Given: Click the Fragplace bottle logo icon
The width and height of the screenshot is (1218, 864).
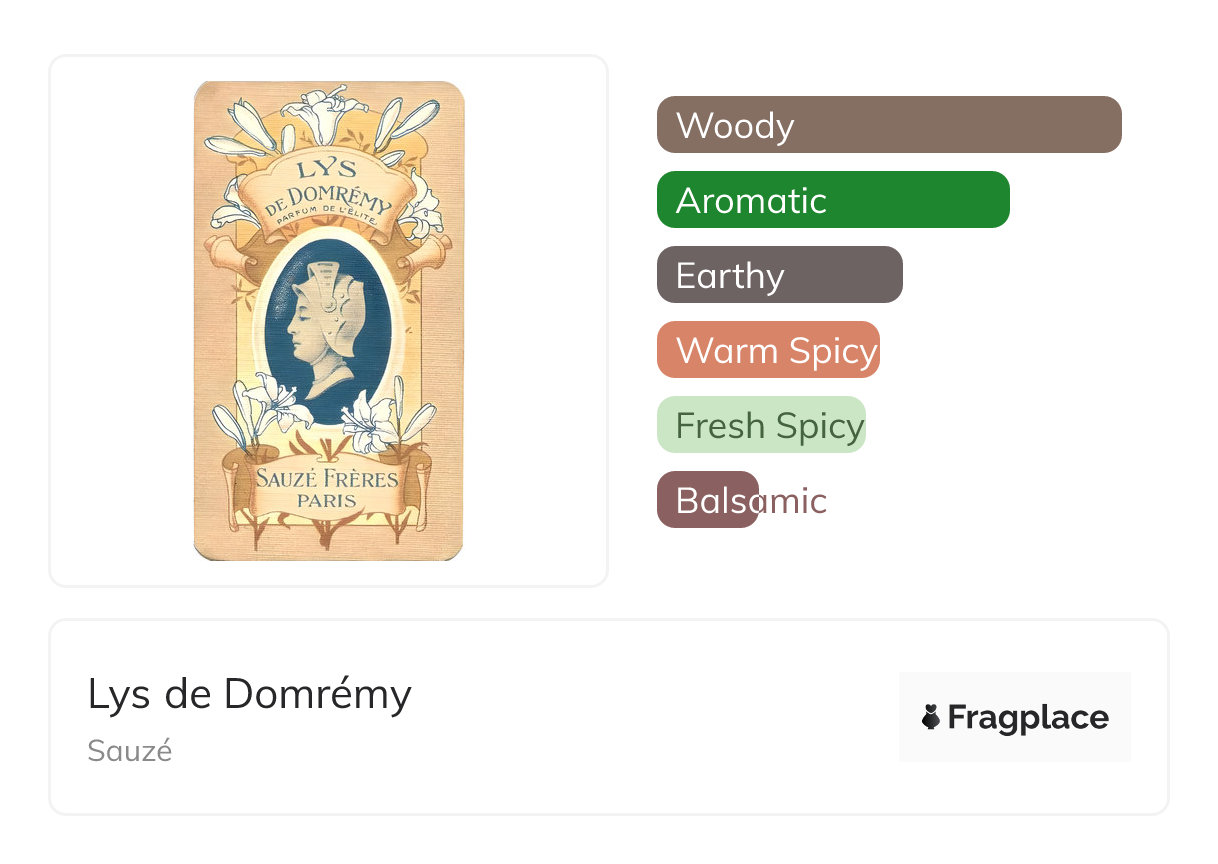Looking at the screenshot, I should coord(931,717).
